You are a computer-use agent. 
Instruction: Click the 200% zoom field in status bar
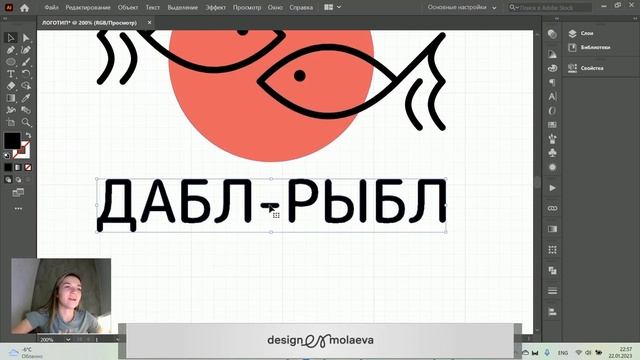pyautogui.click(x=52, y=339)
